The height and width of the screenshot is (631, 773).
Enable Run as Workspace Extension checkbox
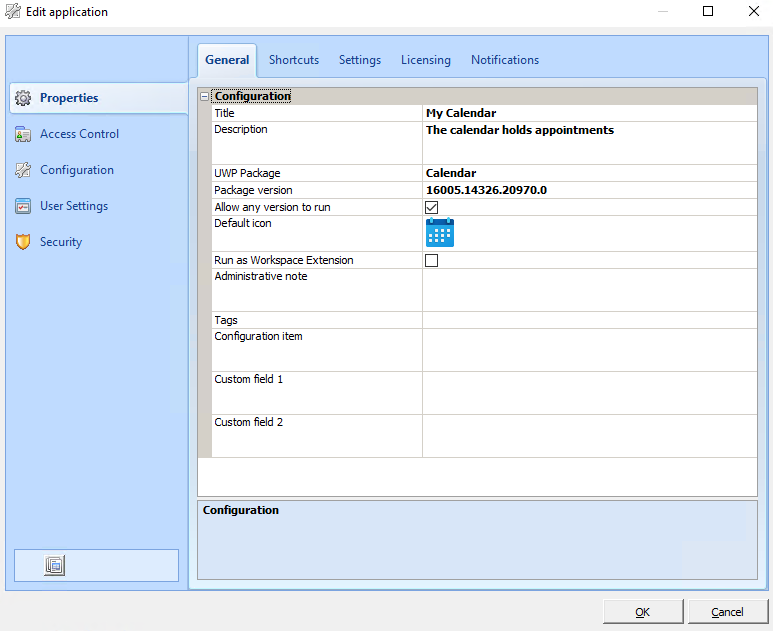(x=432, y=261)
